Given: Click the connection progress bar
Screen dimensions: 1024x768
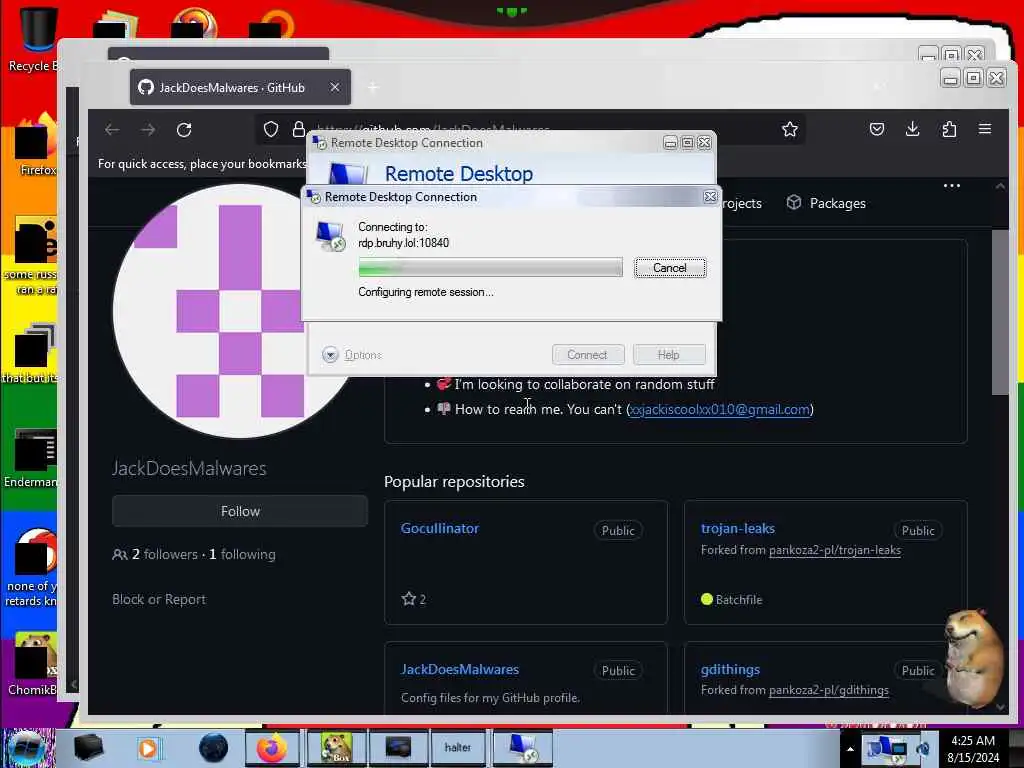Looking at the screenshot, I should click(x=490, y=267).
